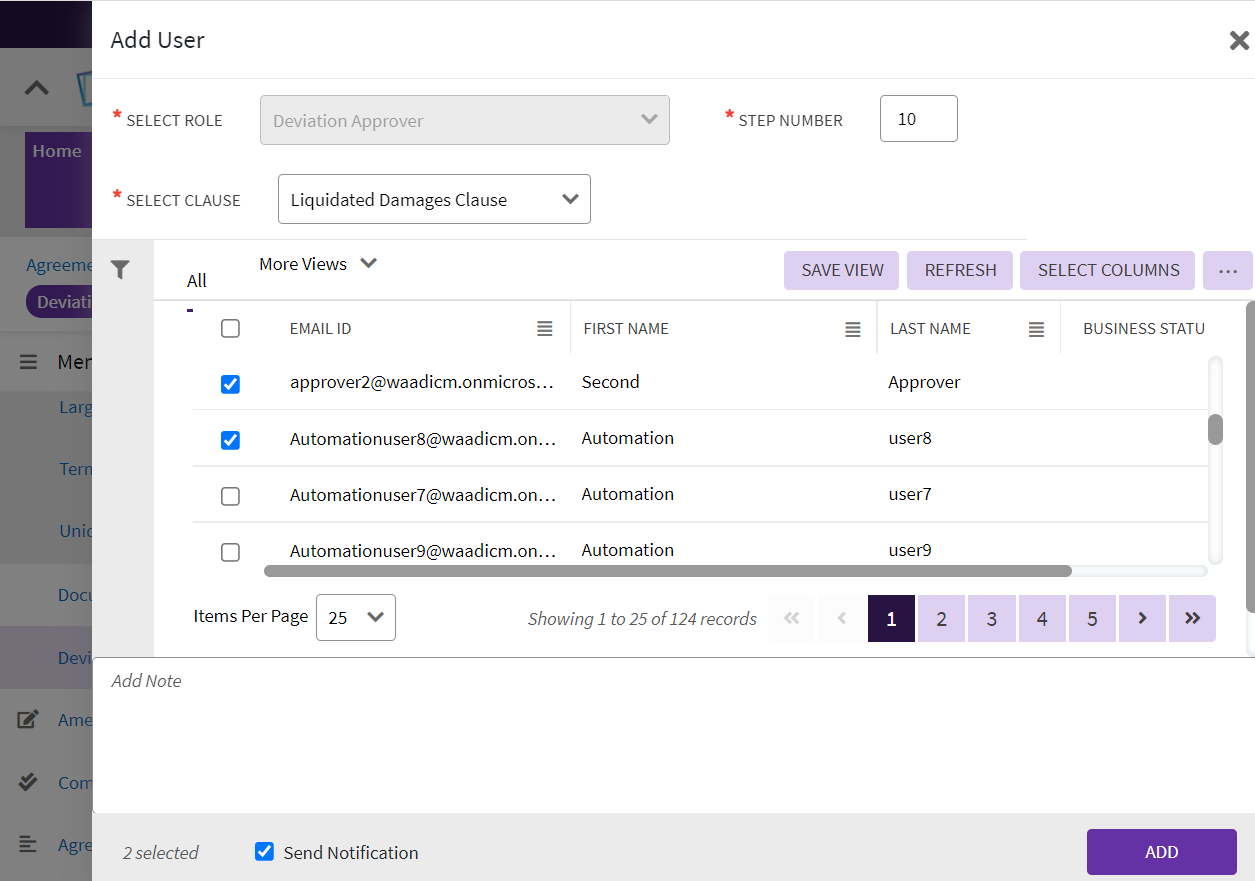Expand the More Views menu
Image resolution: width=1255 pixels, height=881 pixels.
(317, 264)
